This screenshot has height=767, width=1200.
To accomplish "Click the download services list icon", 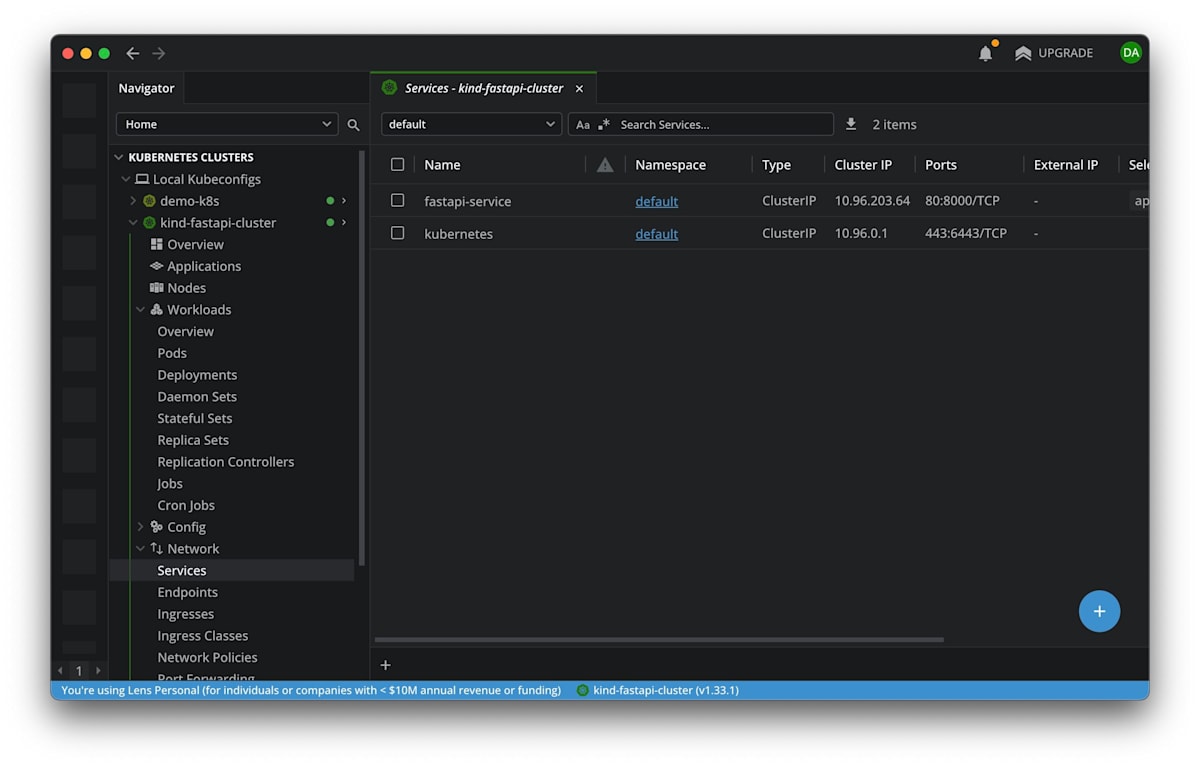I will 851,124.
